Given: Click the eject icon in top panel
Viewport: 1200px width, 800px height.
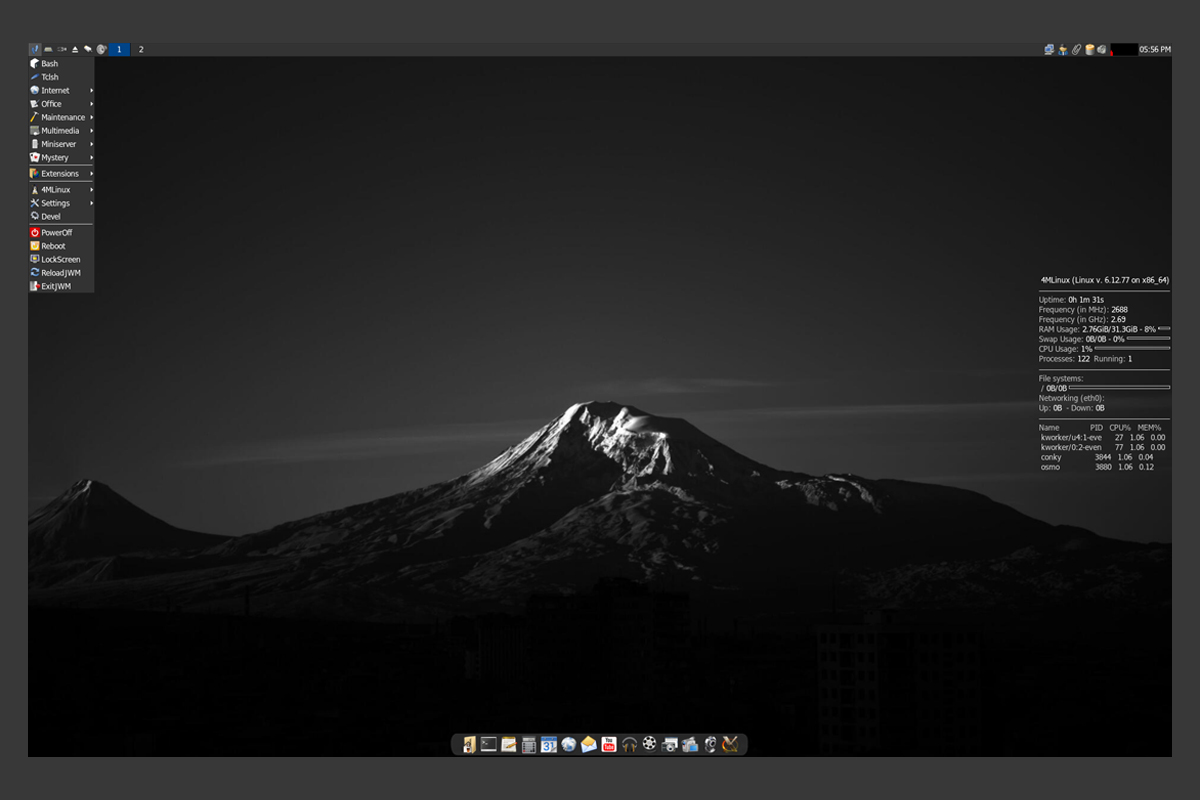Looking at the screenshot, I should tap(75, 49).
